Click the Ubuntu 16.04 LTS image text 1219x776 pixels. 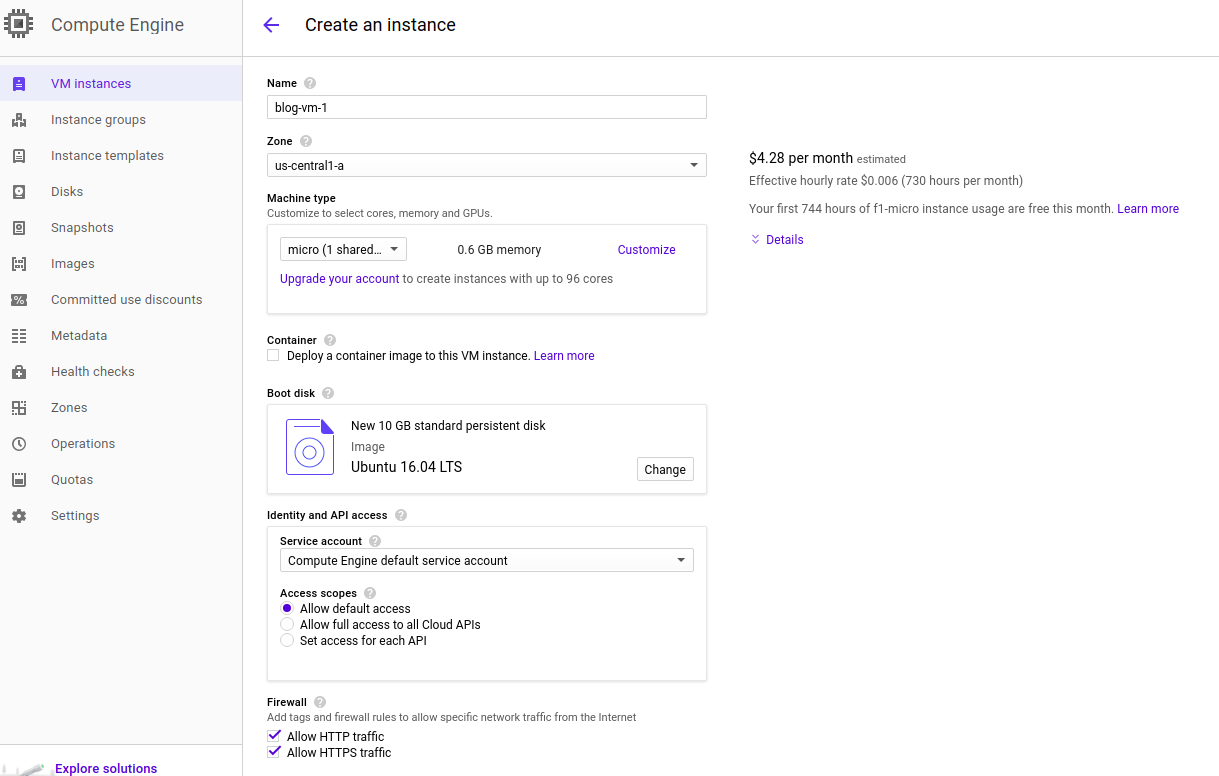tap(406, 467)
